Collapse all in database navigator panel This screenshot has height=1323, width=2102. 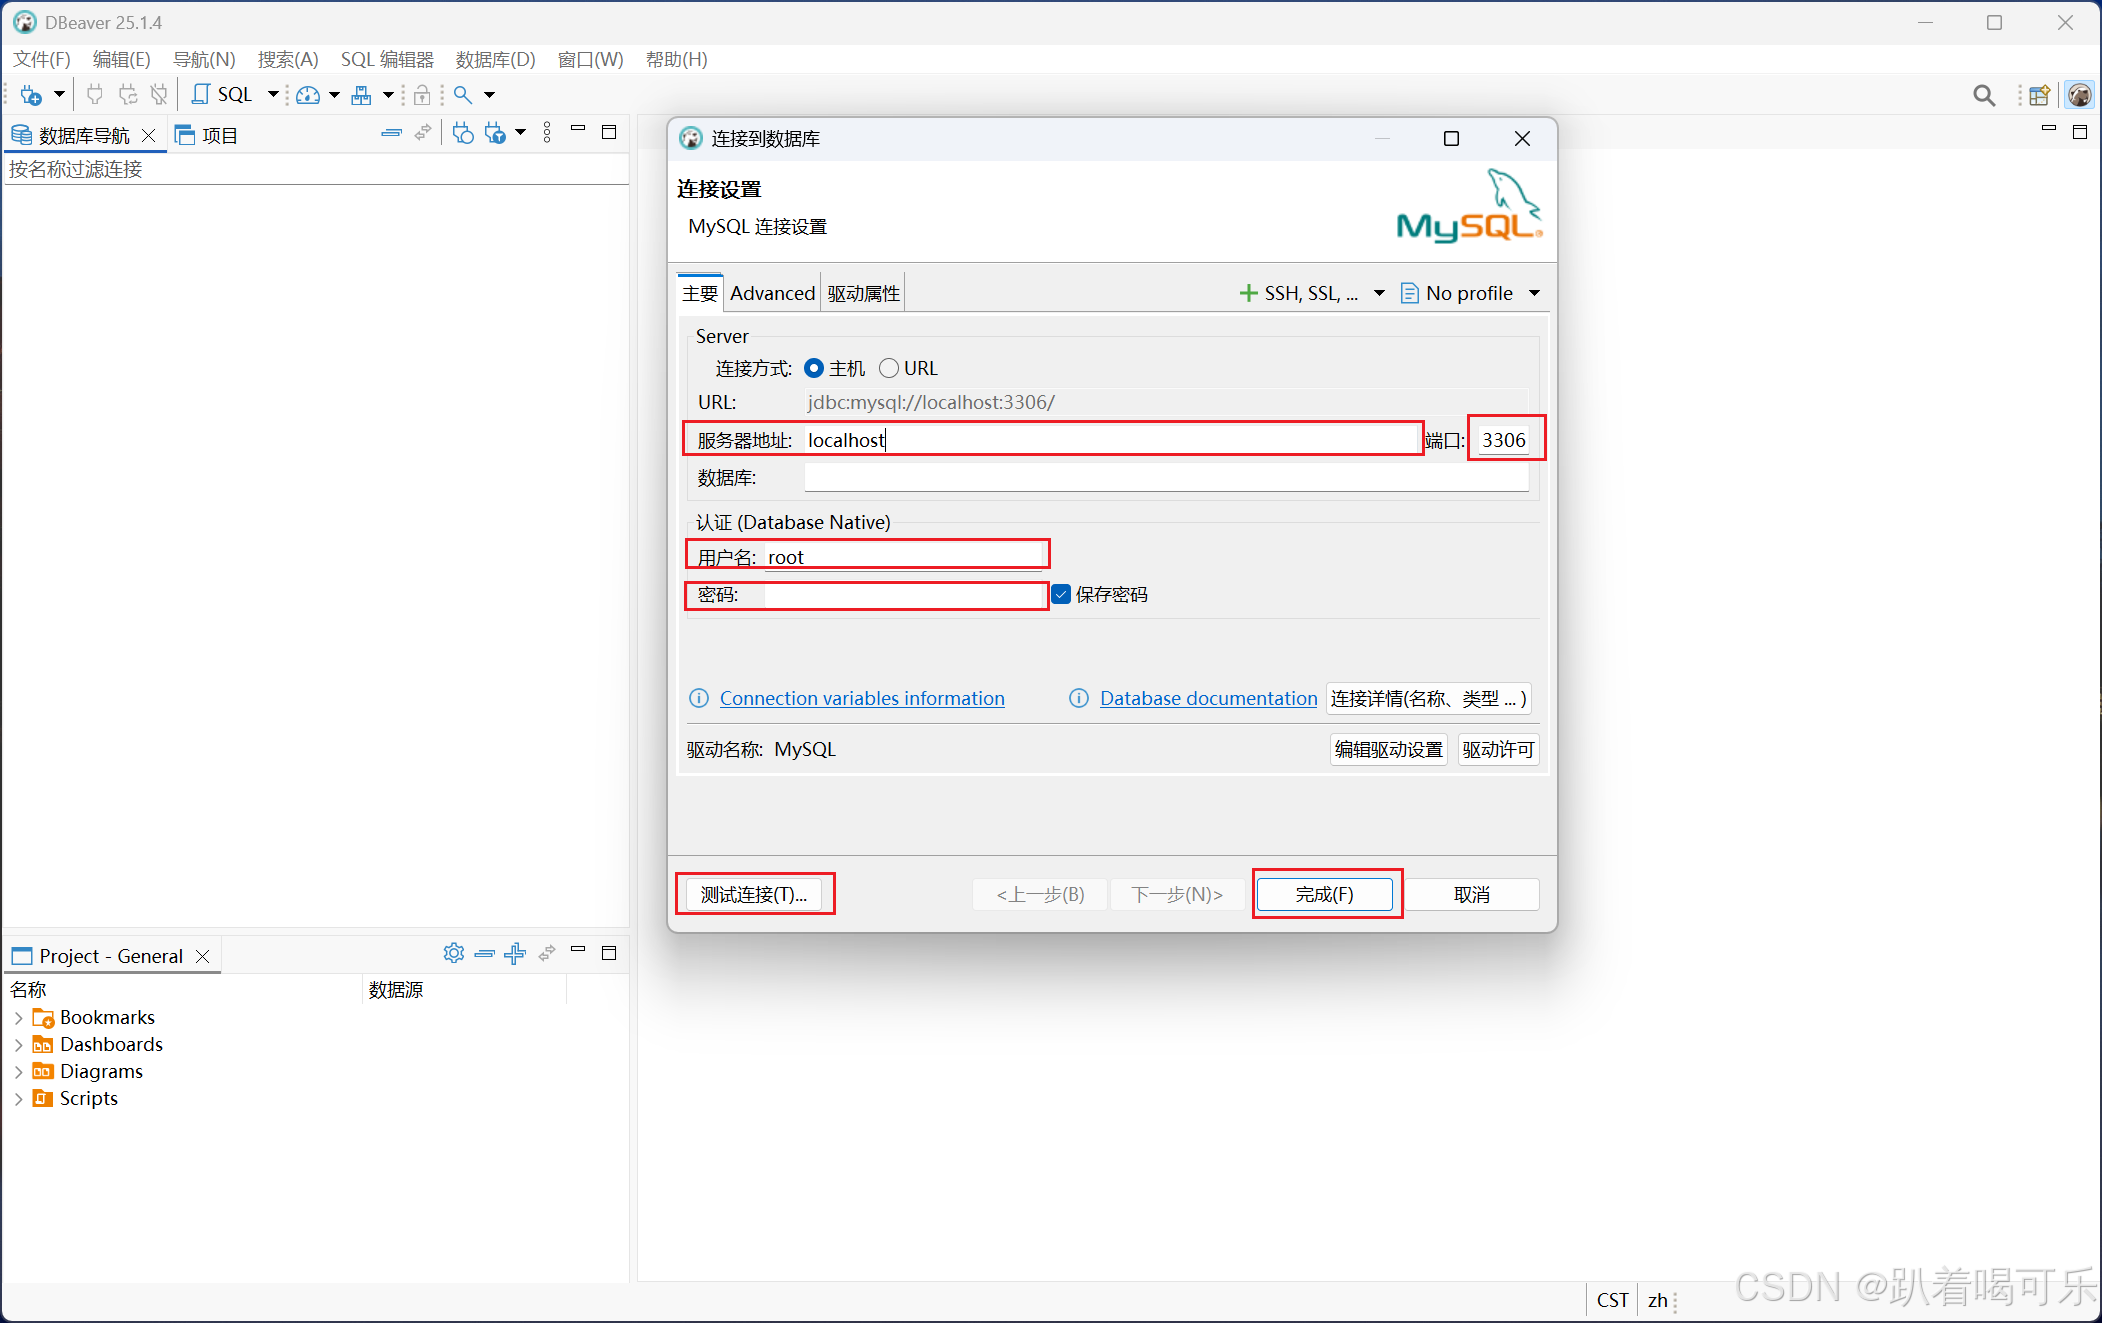pos(391,133)
